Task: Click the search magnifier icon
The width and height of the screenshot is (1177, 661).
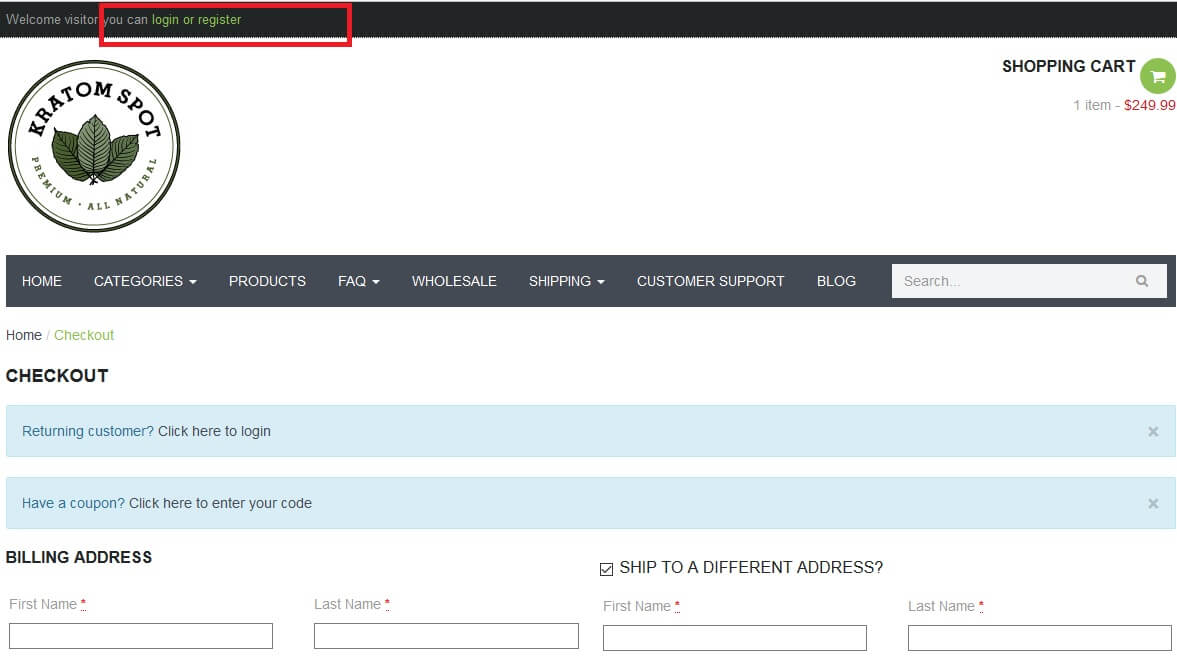Action: coord(1142,281)
